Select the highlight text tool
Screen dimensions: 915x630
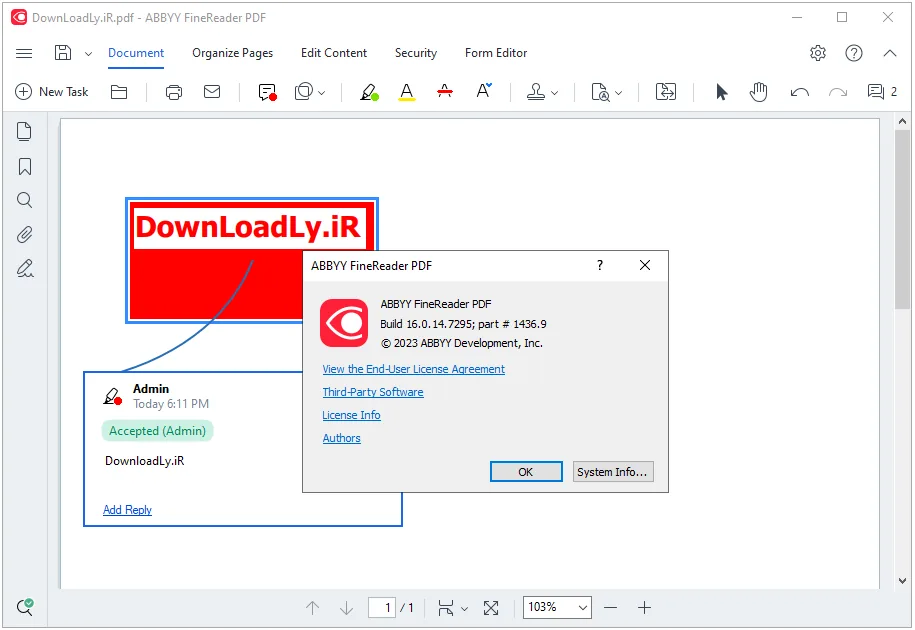point(369,92)
